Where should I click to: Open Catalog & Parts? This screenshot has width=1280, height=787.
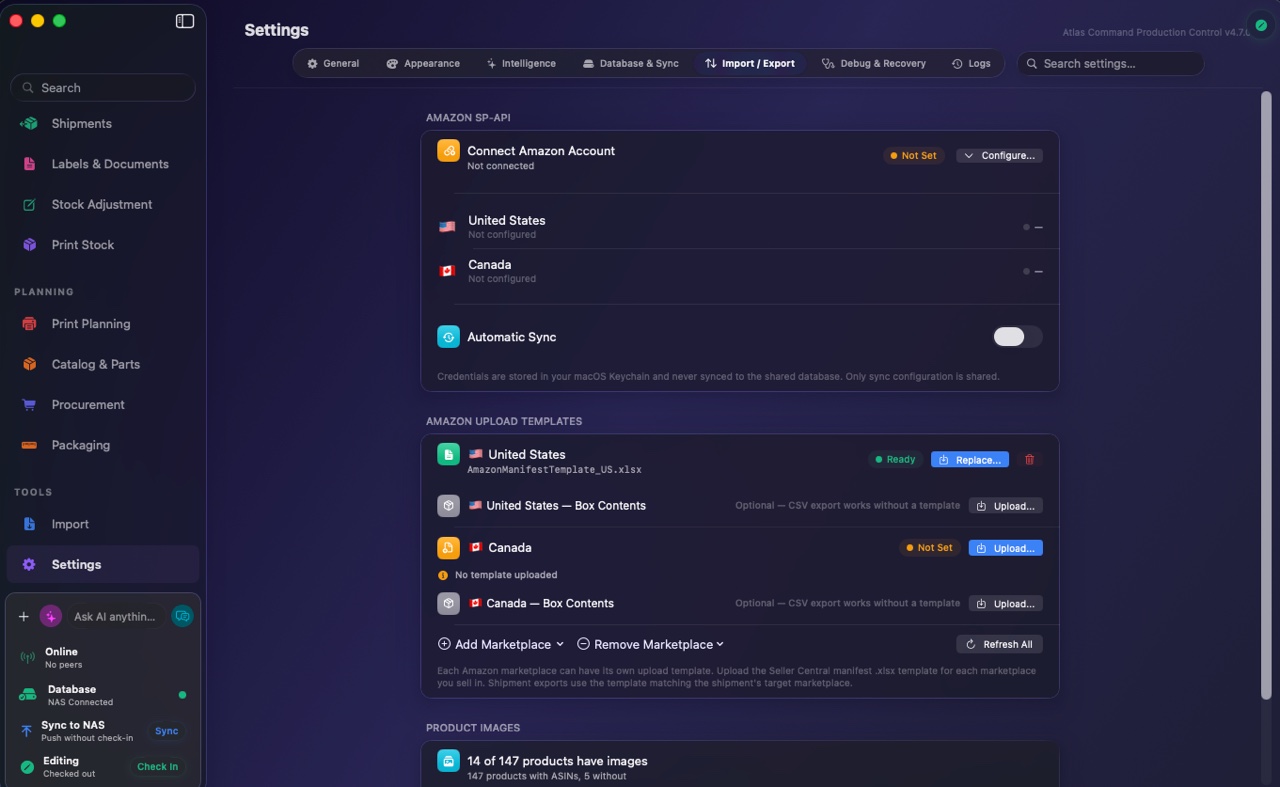(103, 364)
